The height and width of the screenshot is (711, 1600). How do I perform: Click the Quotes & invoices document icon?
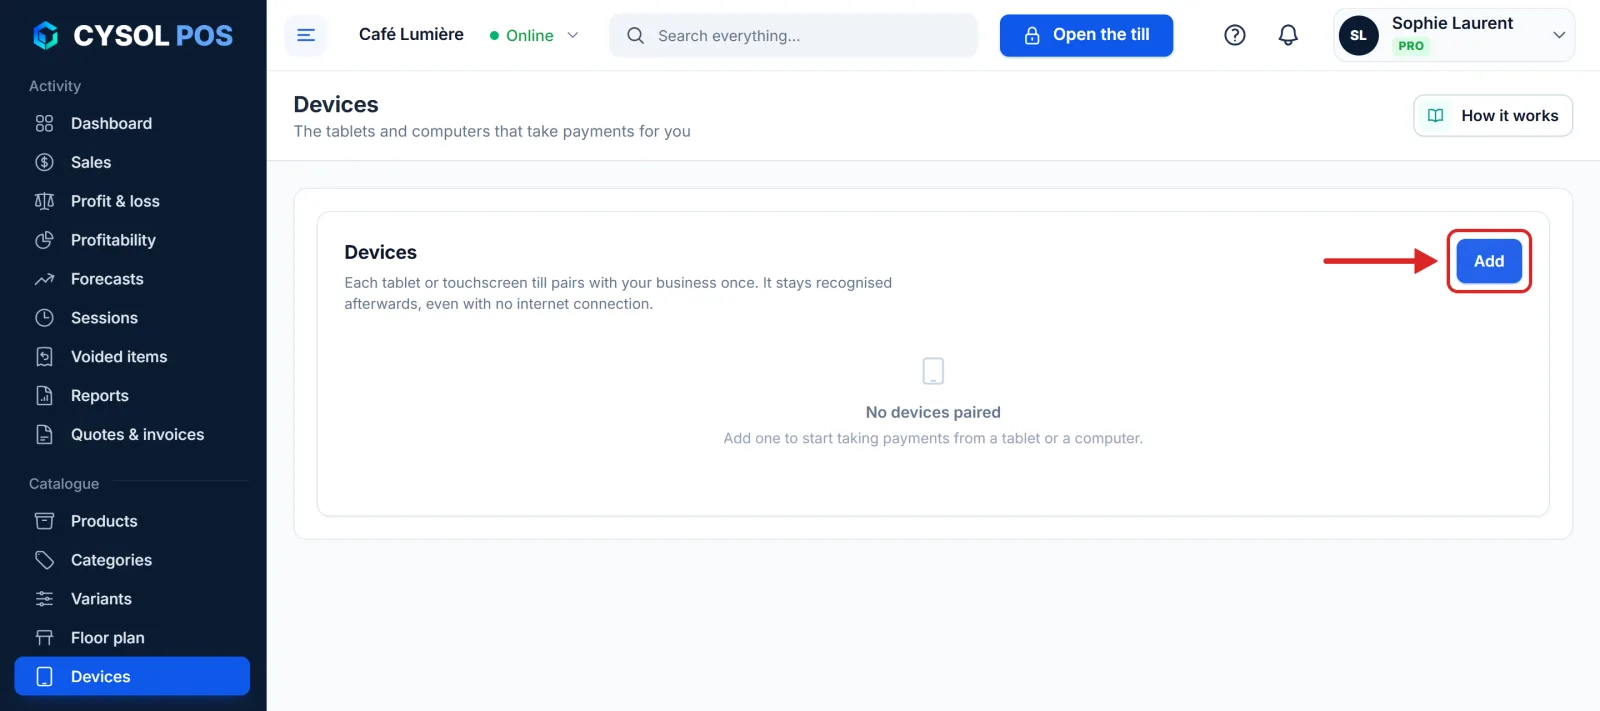pos(44,435)
